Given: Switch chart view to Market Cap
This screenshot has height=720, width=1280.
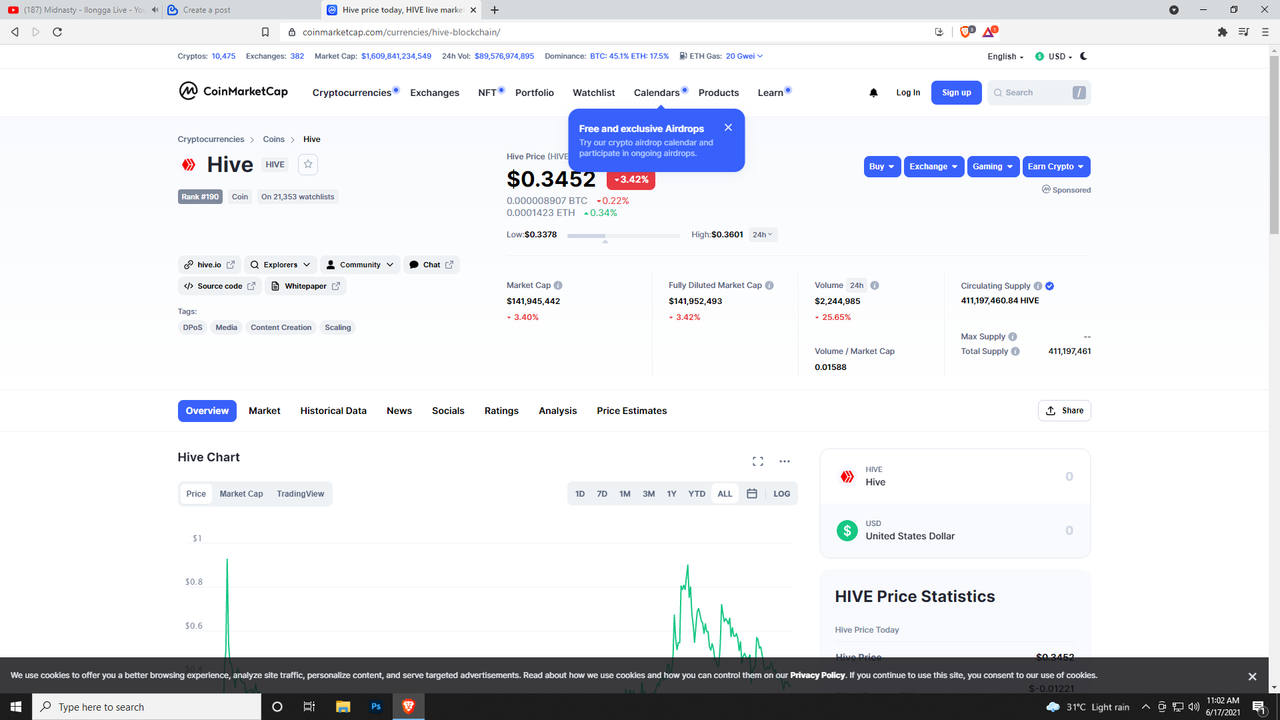Looking at the screenshot, I should pyautogui.click(x=241, y=494).
